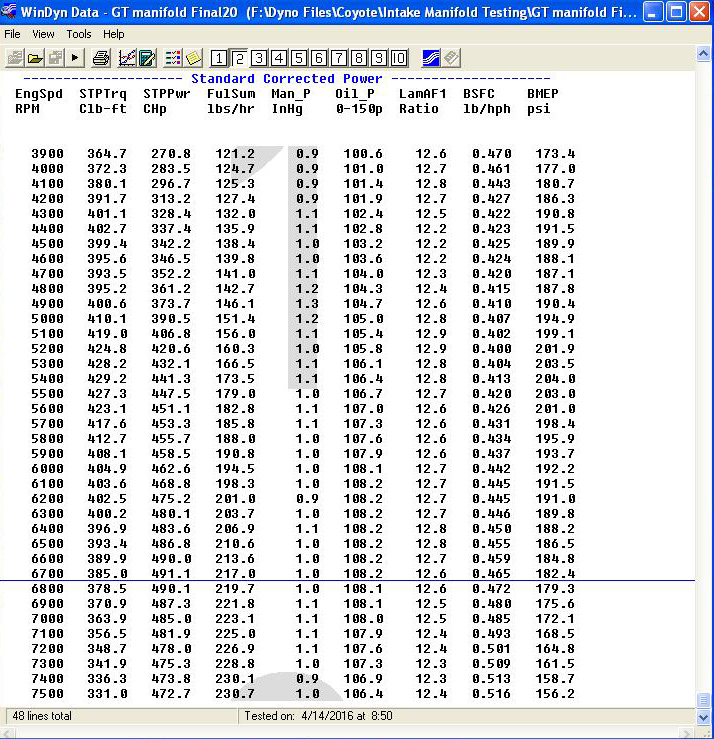Open the View menu
Screen dimensions: 714x739
click(x=43, y=34)
